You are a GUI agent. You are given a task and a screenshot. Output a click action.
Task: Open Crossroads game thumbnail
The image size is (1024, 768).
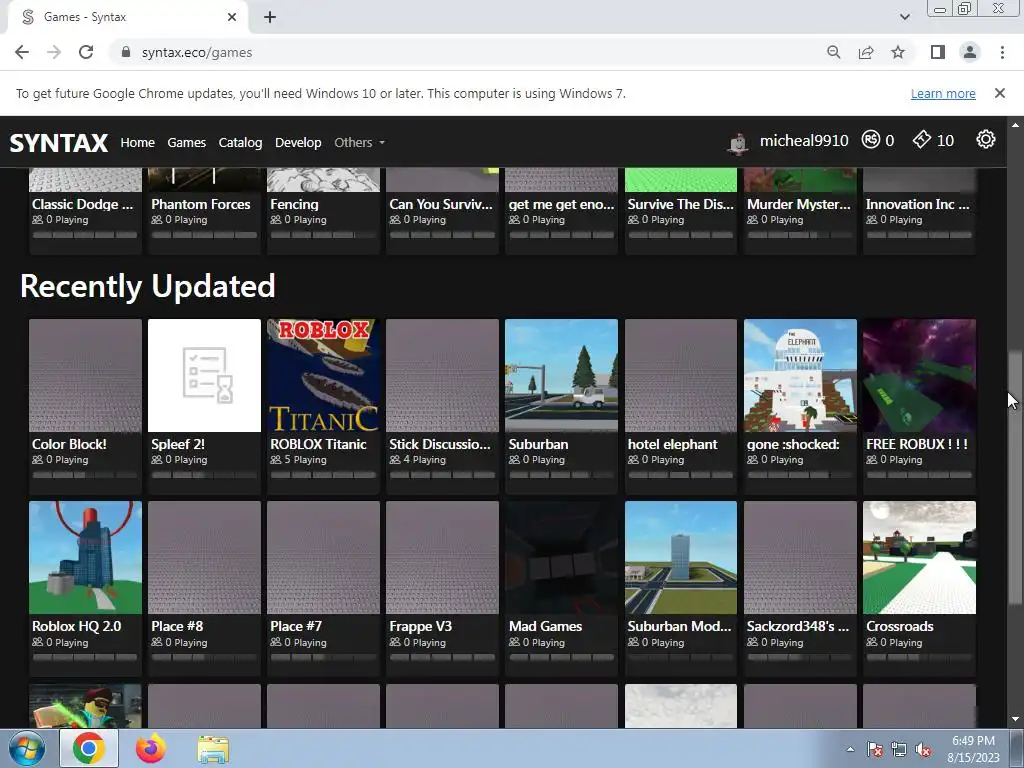click(920, 558)
